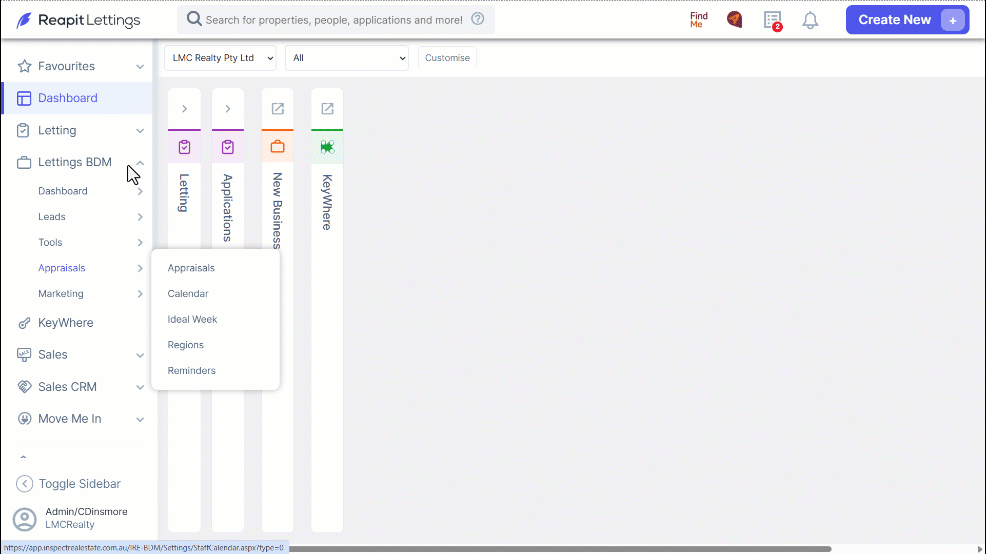Click into the search properties input field
This screenshot has height=554, width=986.
pyautogui.click(x=335, y=20)
